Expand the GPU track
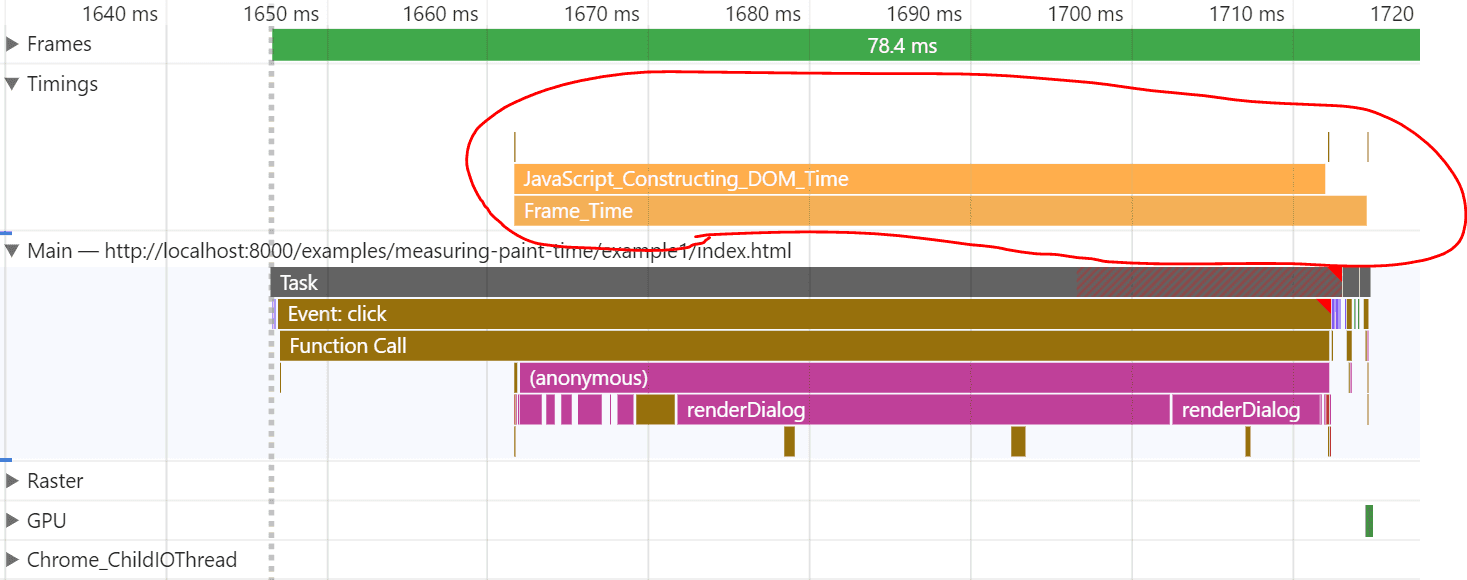 pyautogui.click(x=11, y=520)
